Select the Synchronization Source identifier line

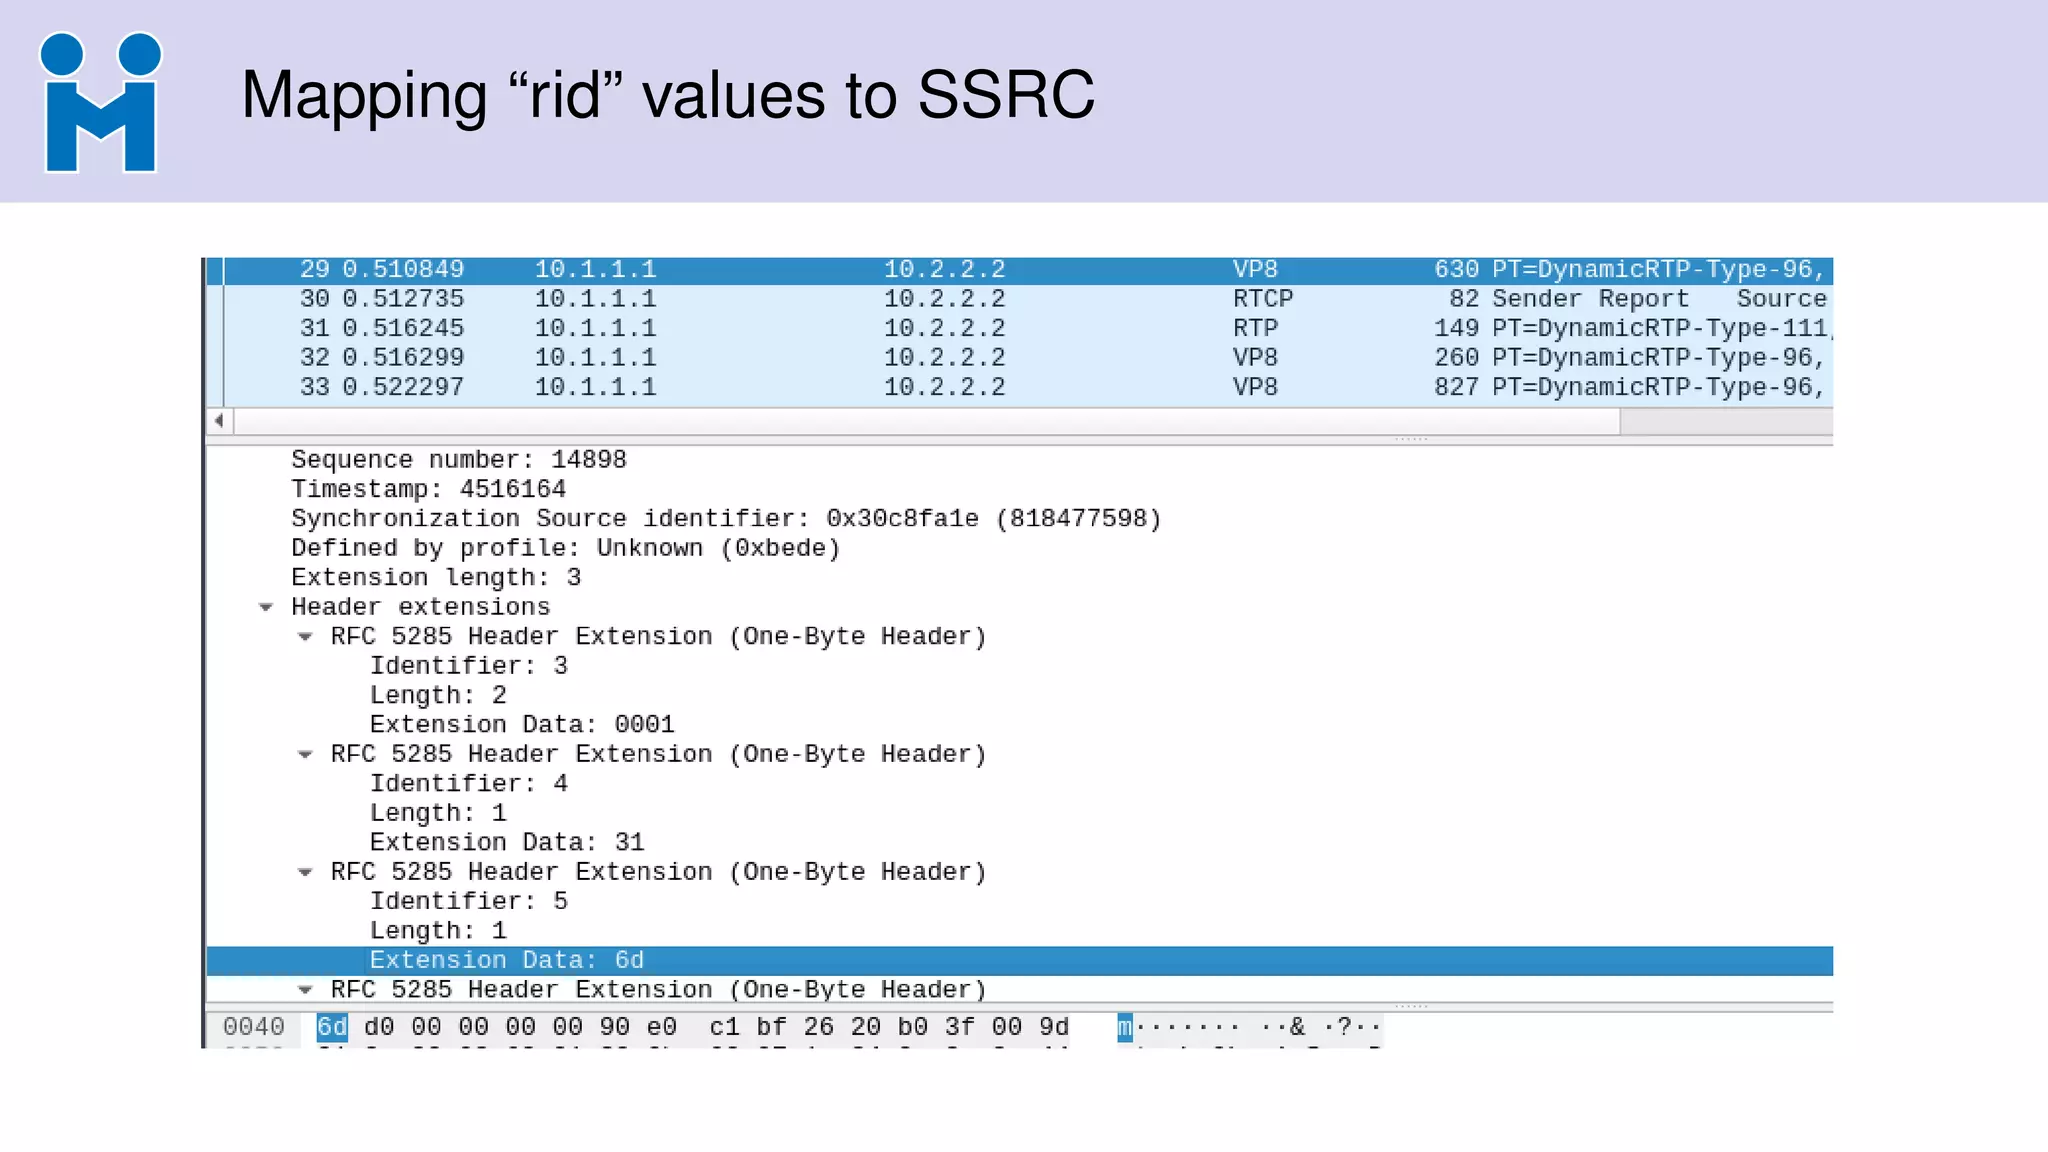(x=726, y=519)
